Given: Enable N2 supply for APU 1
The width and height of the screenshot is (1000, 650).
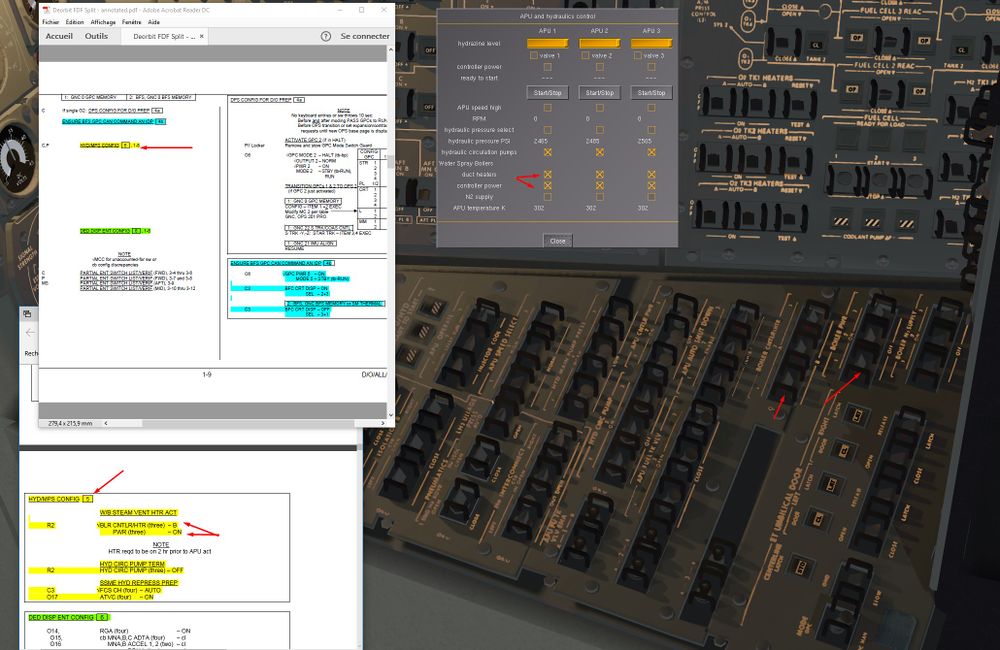Looking at the screenshot, I should tap(547, 196).
